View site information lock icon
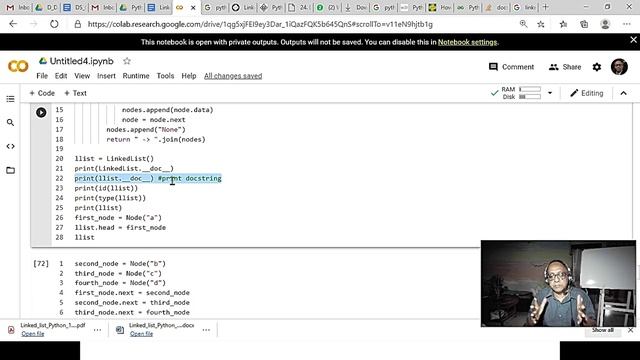The image size is (640, 360). 78,24
